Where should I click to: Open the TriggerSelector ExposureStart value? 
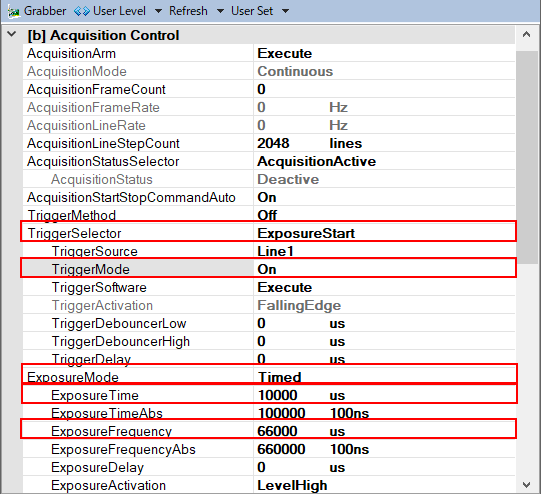click(306, 233)
